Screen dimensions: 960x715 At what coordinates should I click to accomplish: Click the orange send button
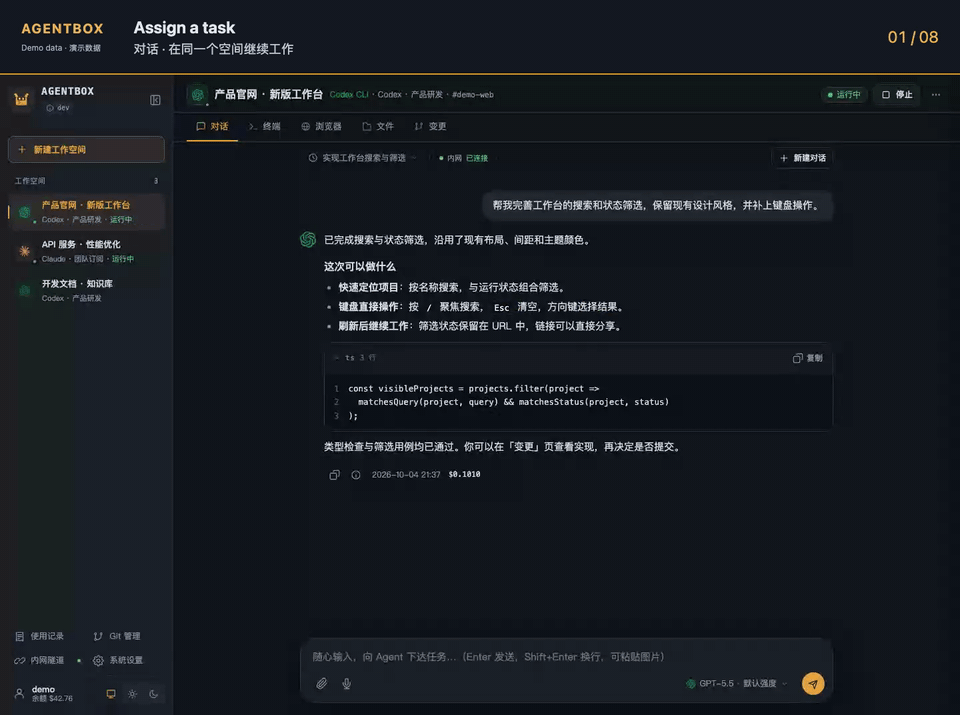pyautogui.click(x=813, y=684)
